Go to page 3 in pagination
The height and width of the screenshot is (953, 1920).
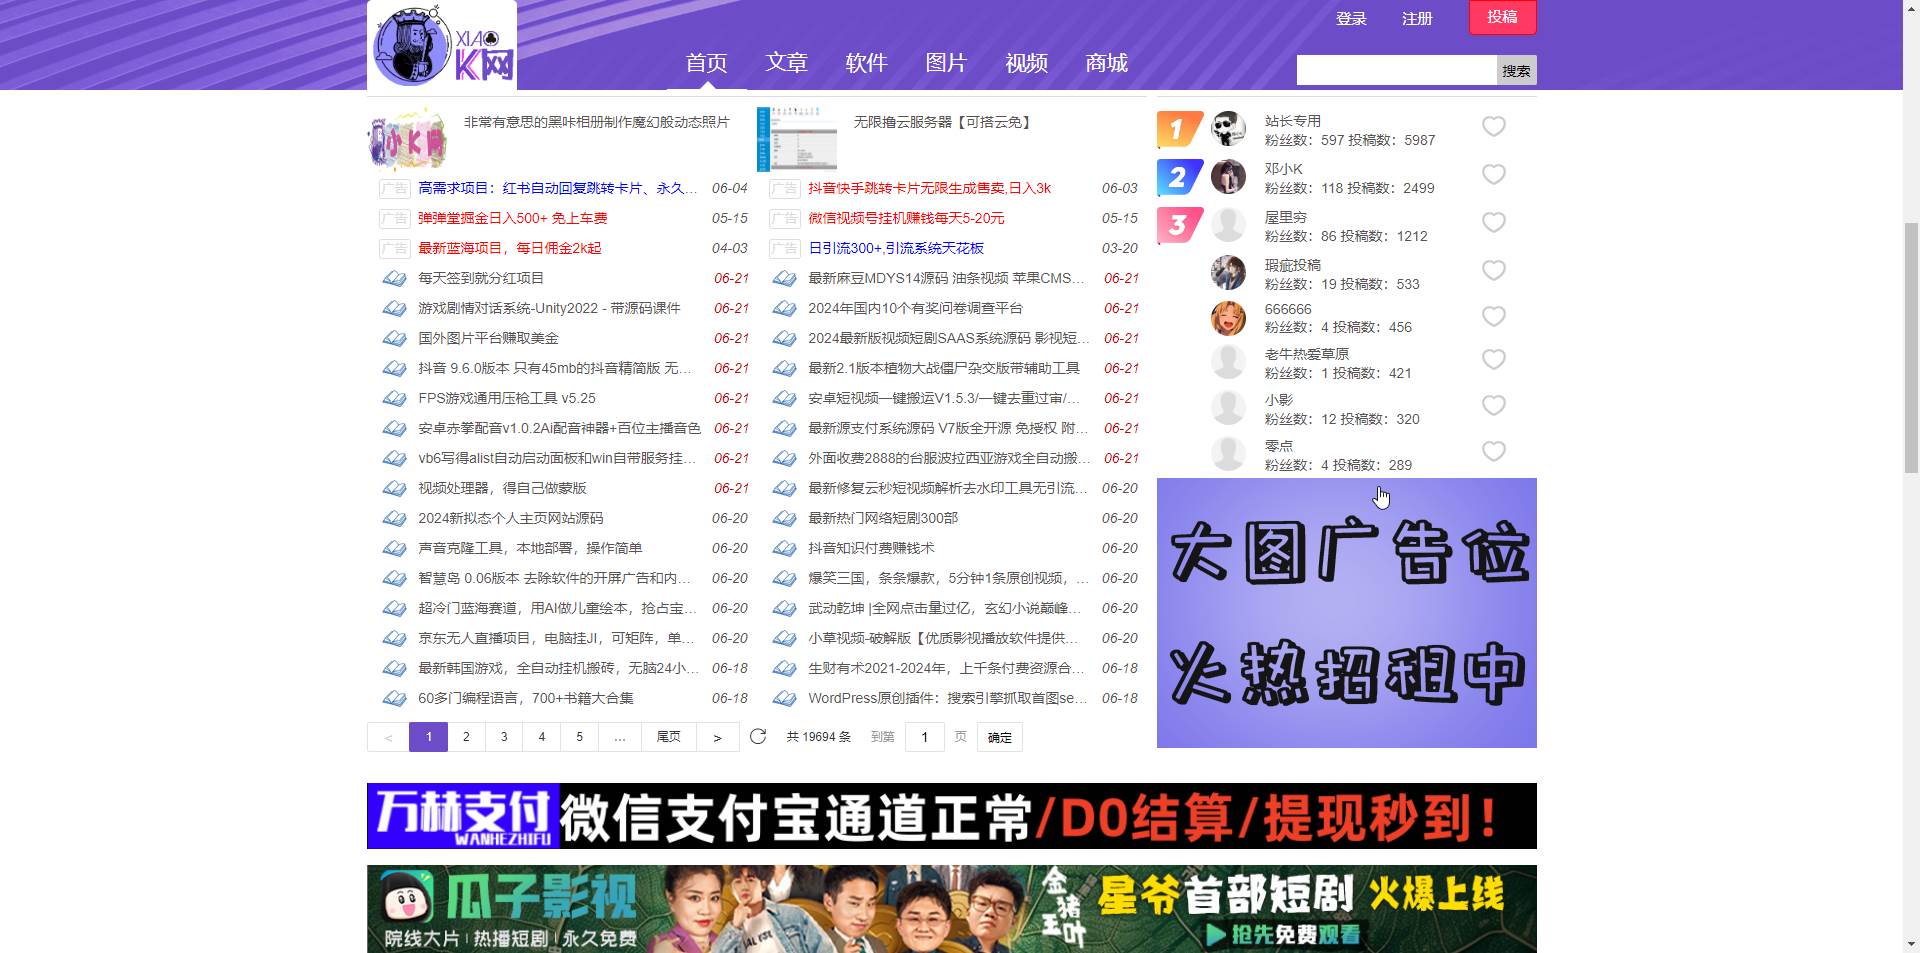[x=504, y=737]
